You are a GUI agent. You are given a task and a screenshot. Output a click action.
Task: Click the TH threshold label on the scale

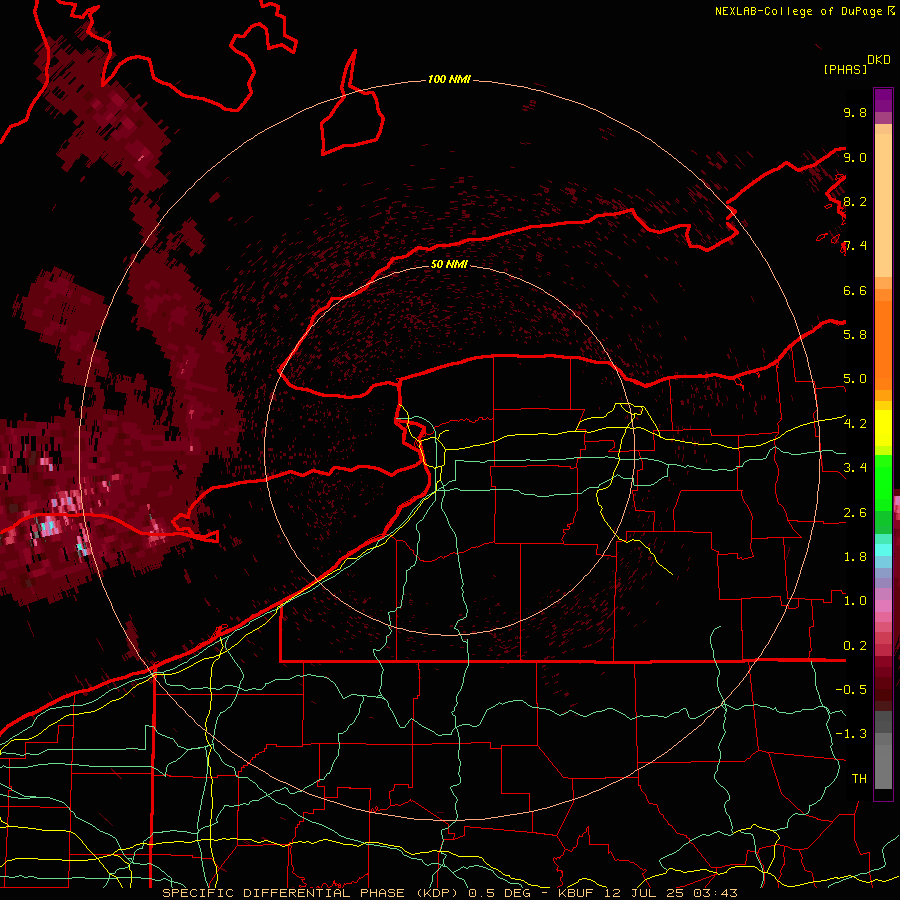[859, 779]
